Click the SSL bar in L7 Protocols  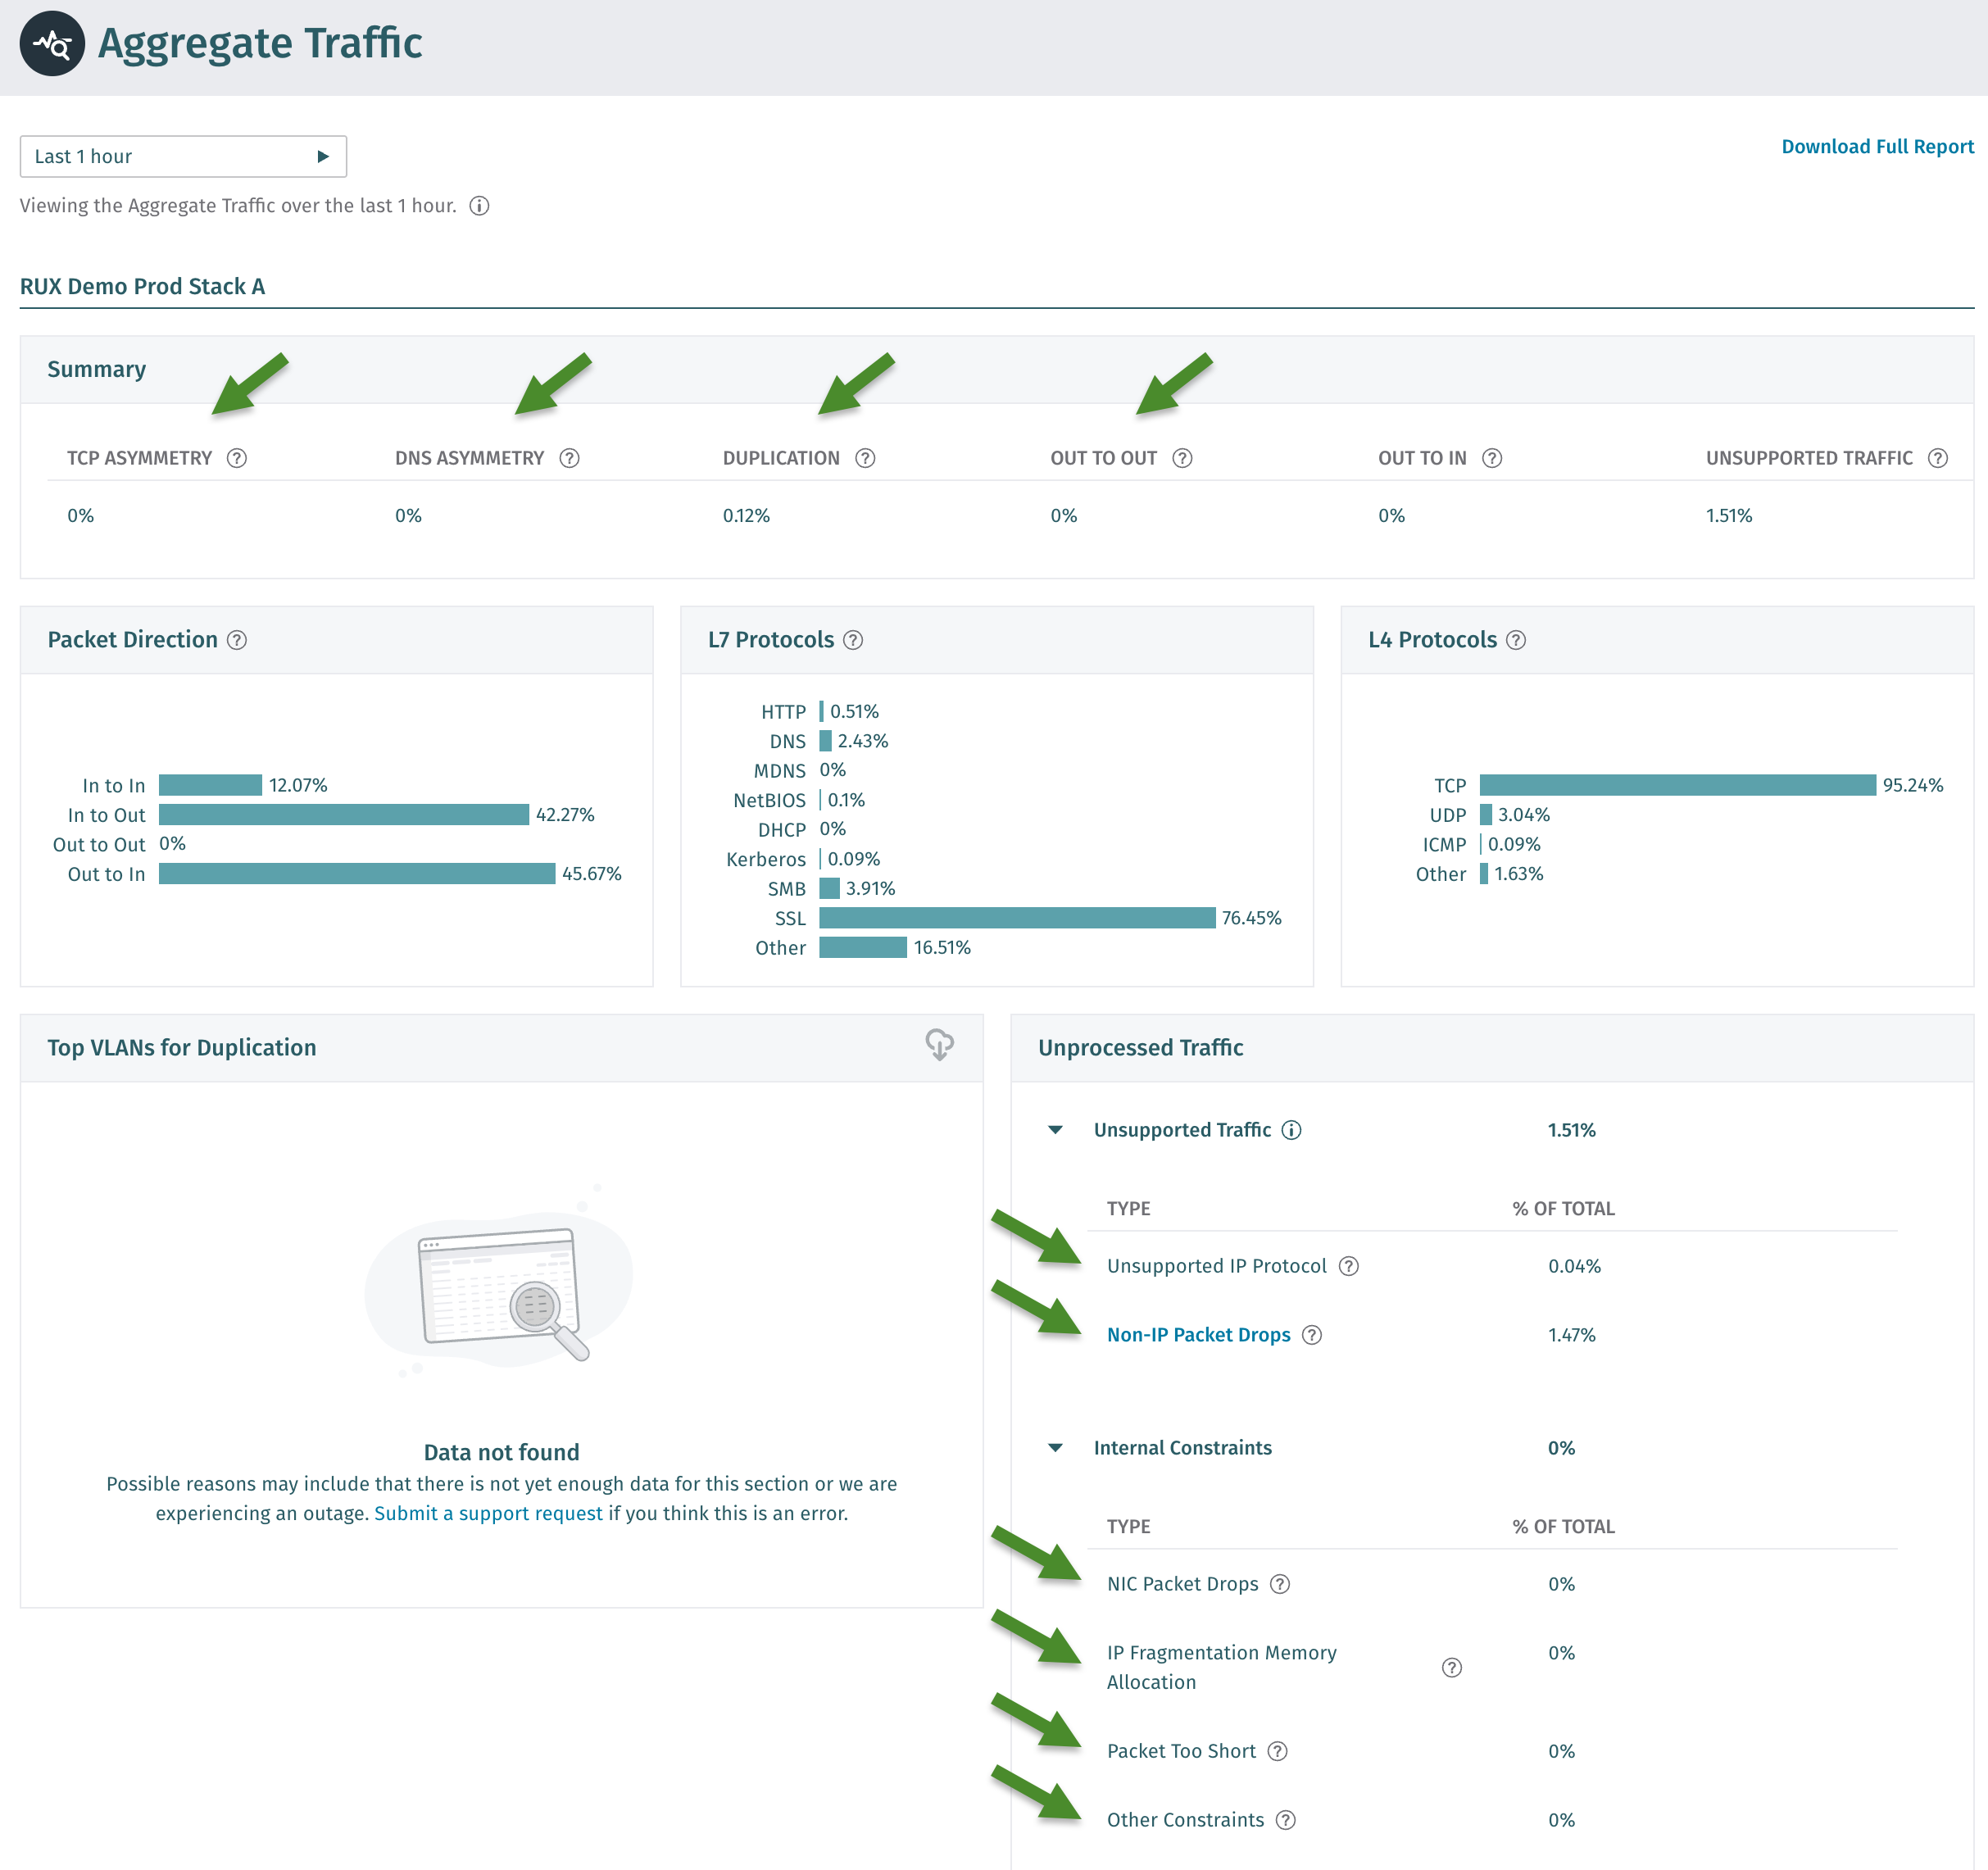pyautogui.click(x=1016, y=918)
